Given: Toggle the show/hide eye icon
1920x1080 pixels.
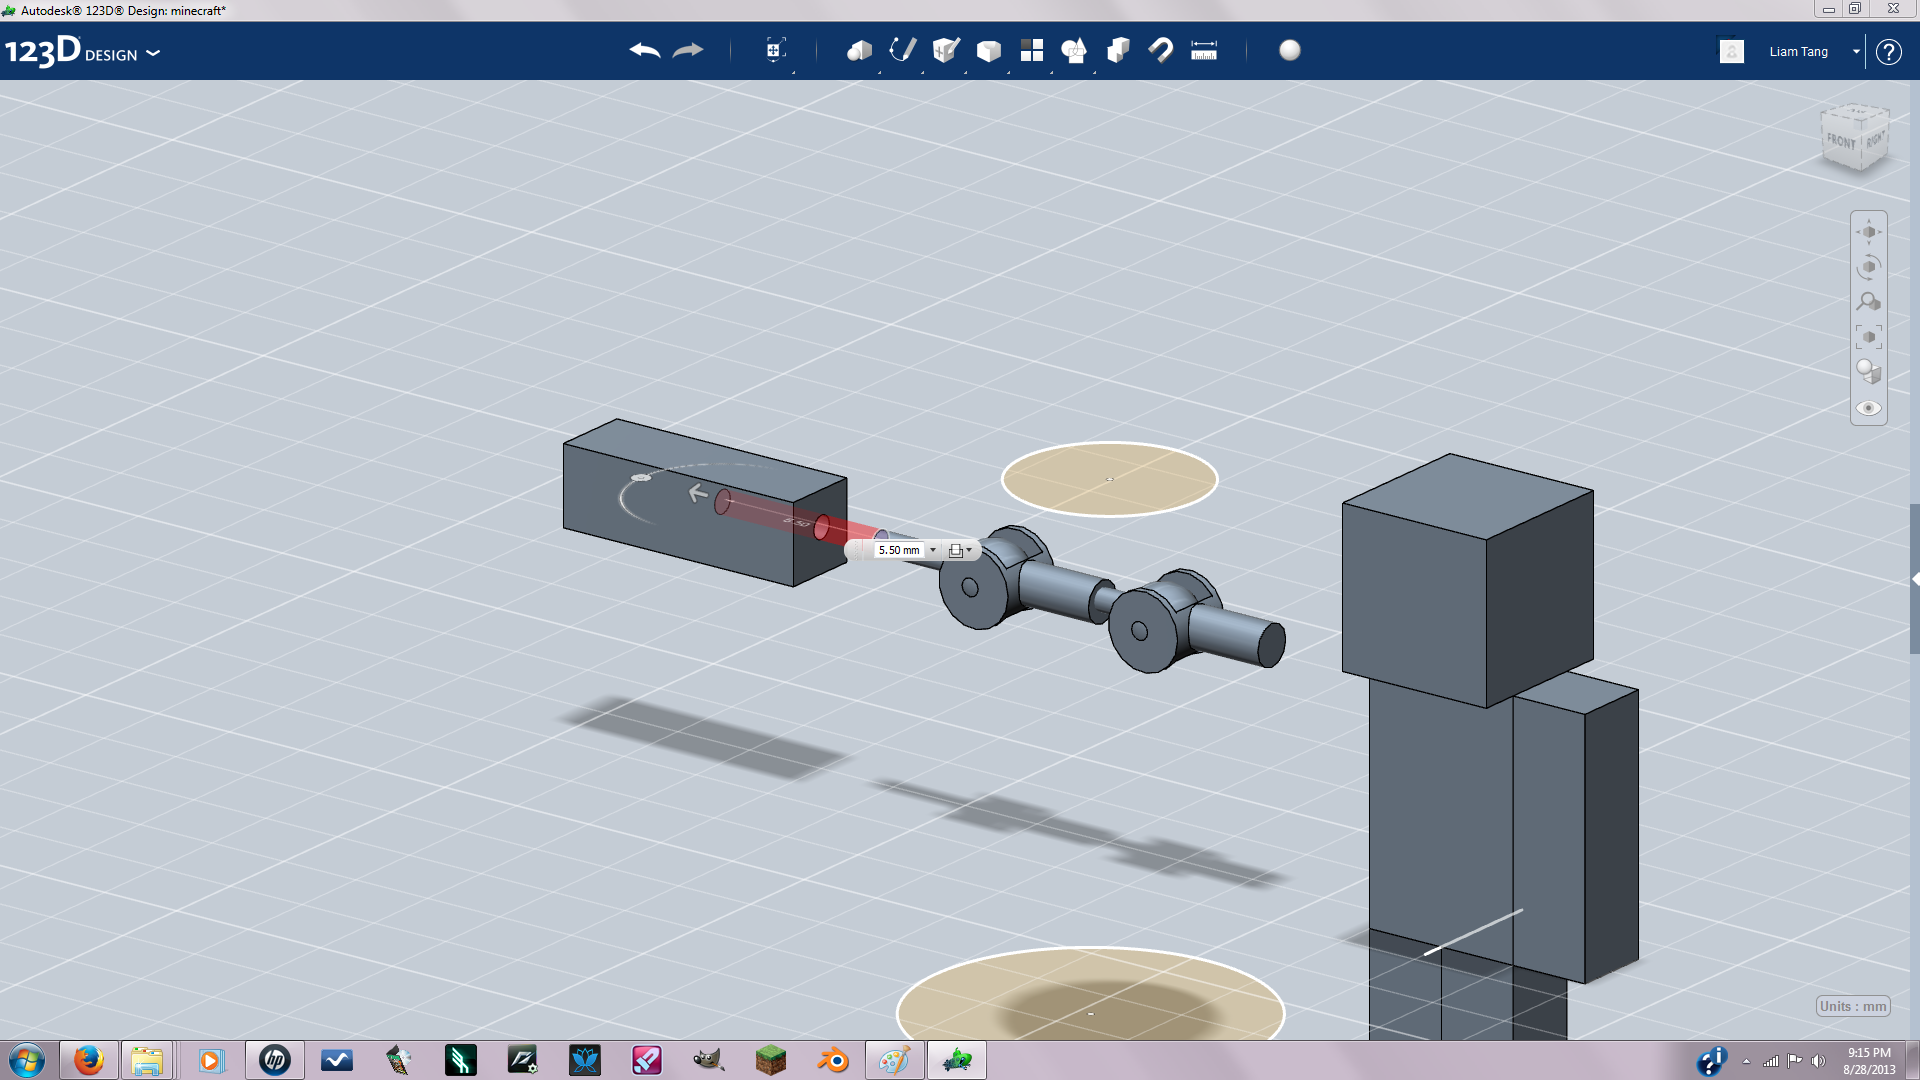Looking at the screenshot, I should (1869, 408).
